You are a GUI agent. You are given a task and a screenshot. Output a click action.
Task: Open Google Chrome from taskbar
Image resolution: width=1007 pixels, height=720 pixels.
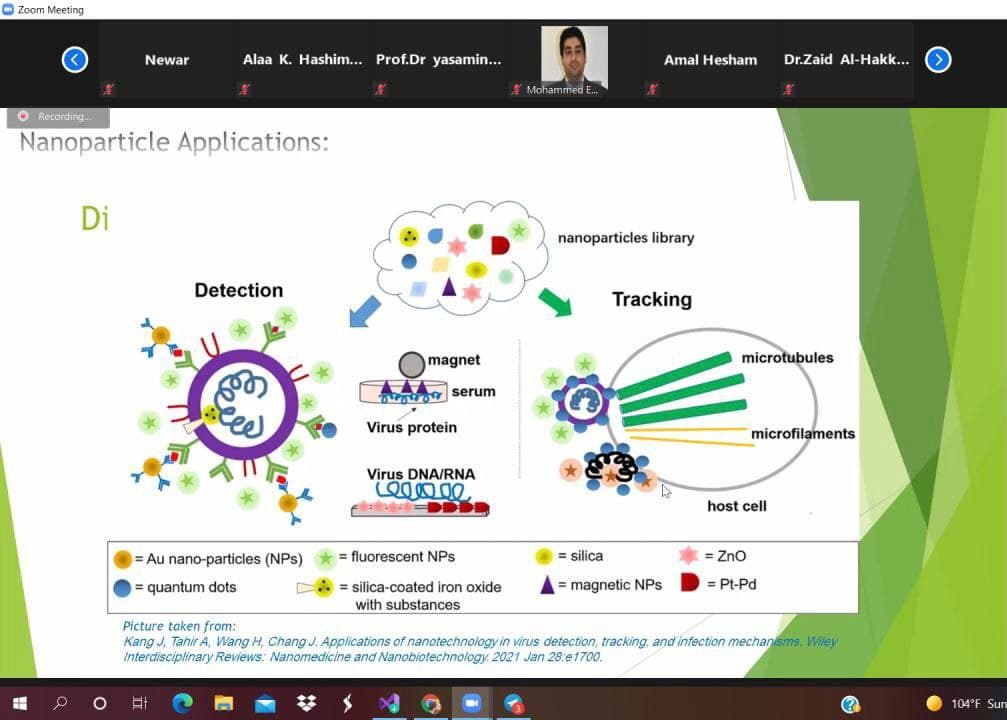coord(430,704)
